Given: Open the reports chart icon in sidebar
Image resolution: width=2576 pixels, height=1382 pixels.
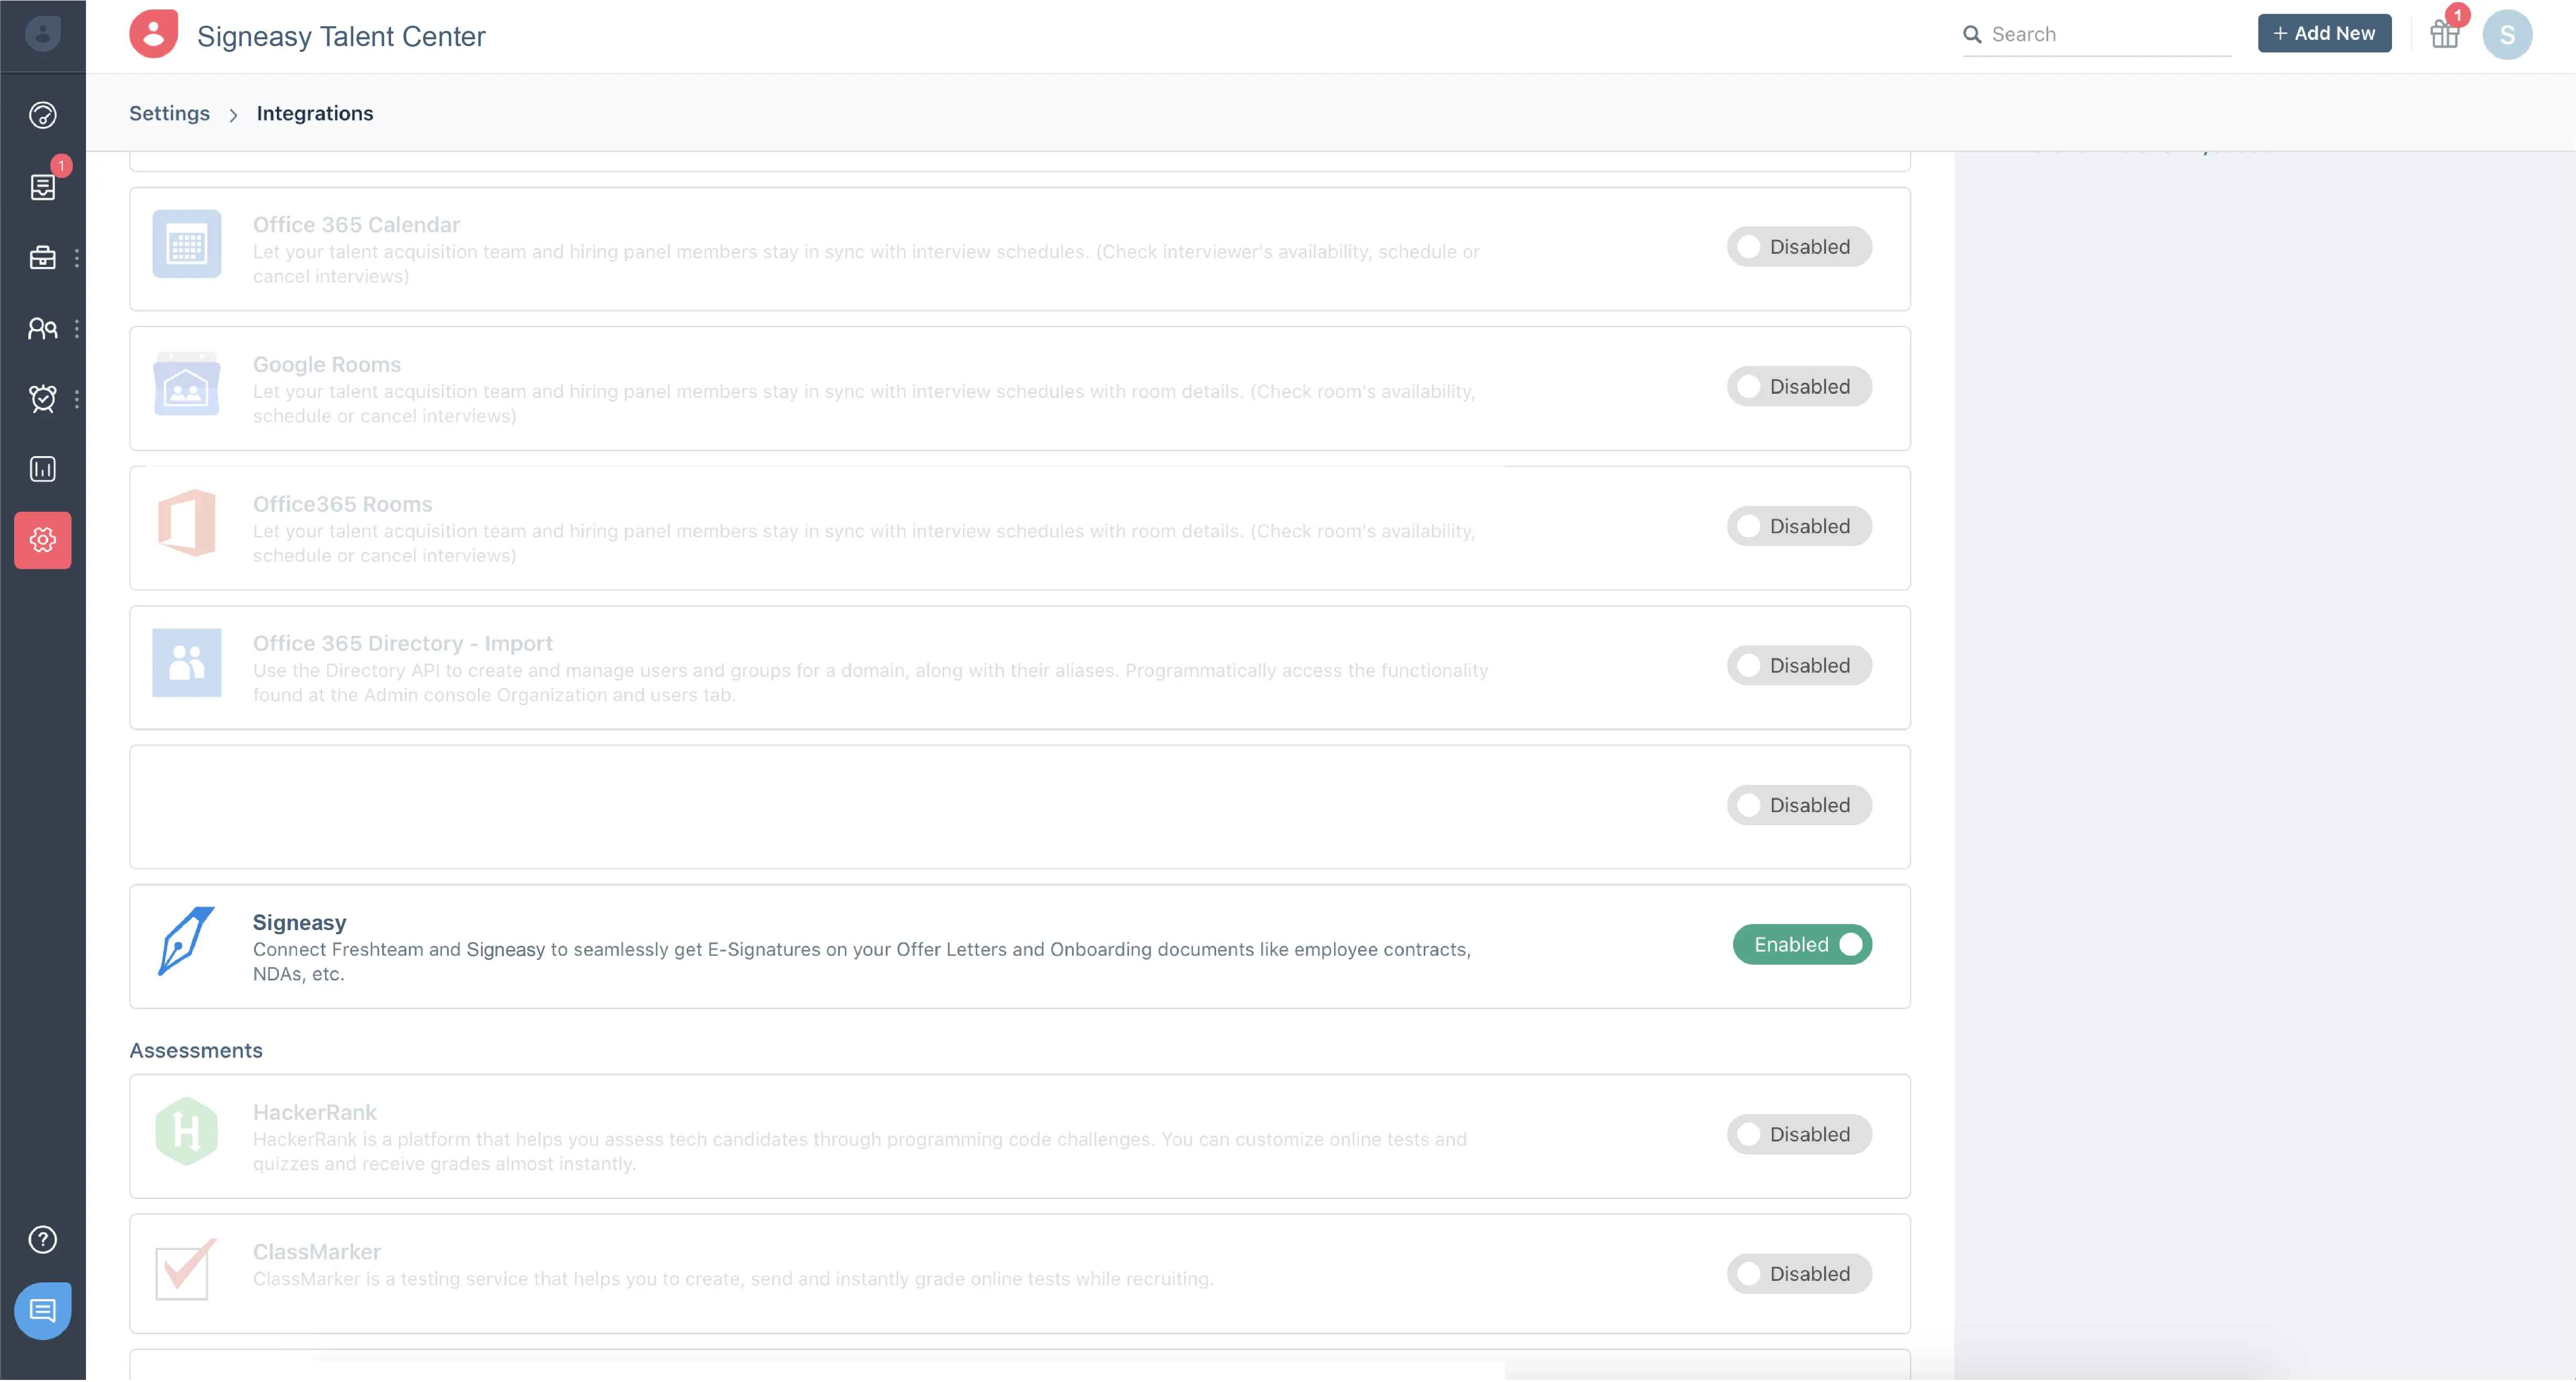Looking at the screenshot, I should coord(42,470).
